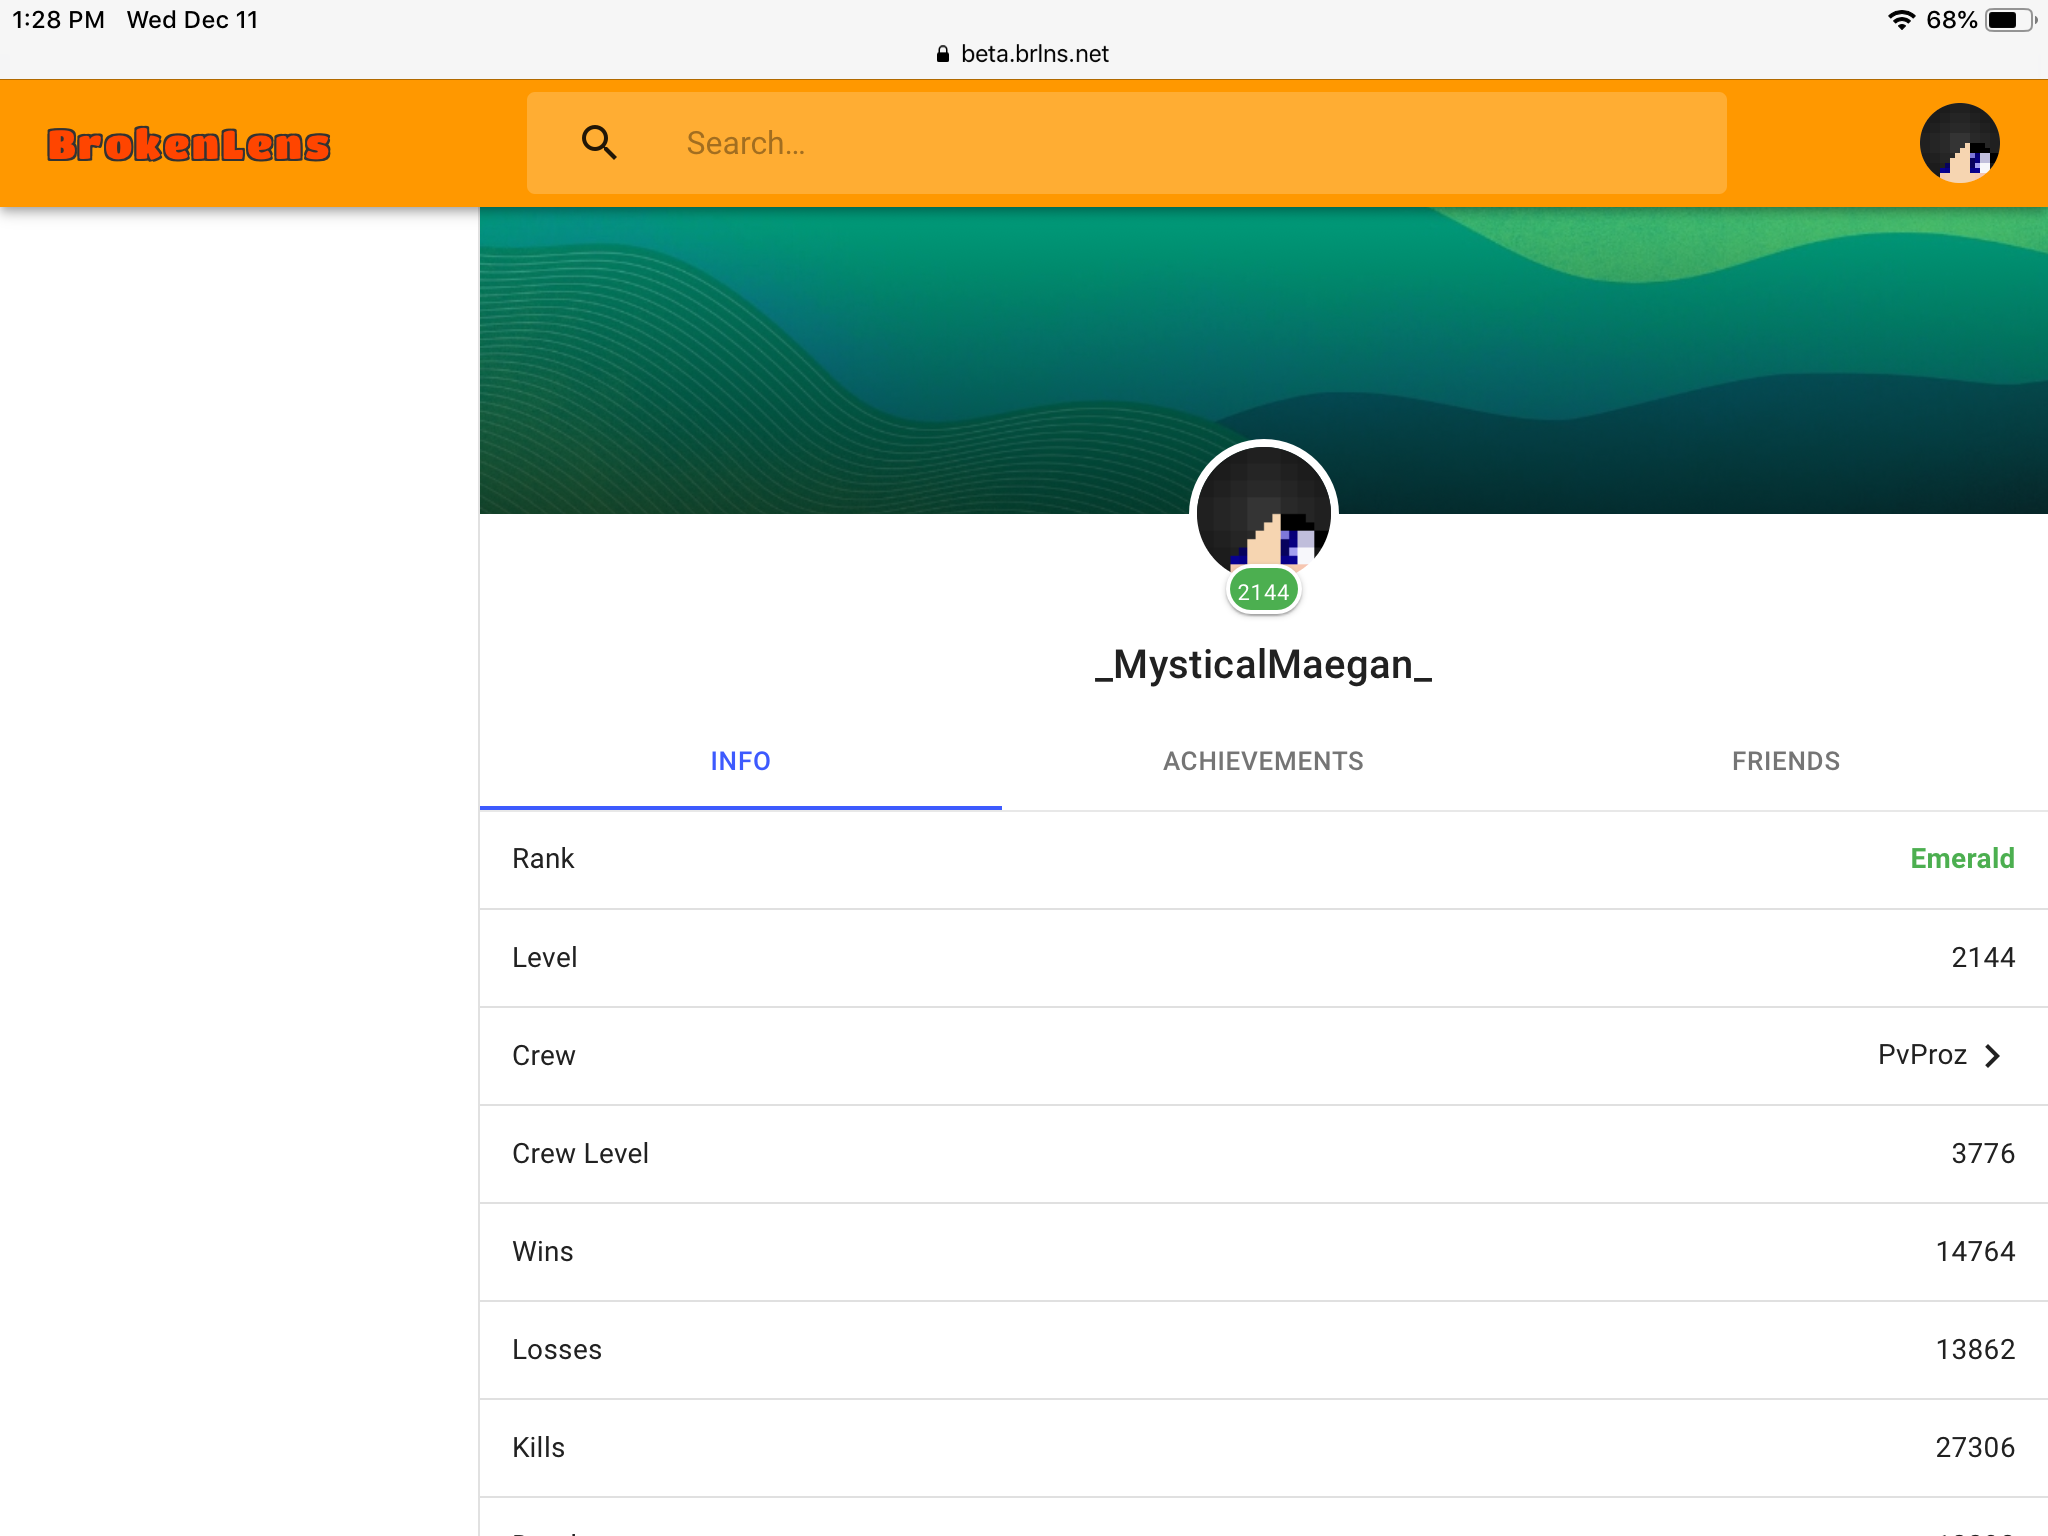Click the Emerald rank value
Image resolution: width=2048 pixels, height=1536 pixels.
pyautogui.click(x=1962, y=859)
